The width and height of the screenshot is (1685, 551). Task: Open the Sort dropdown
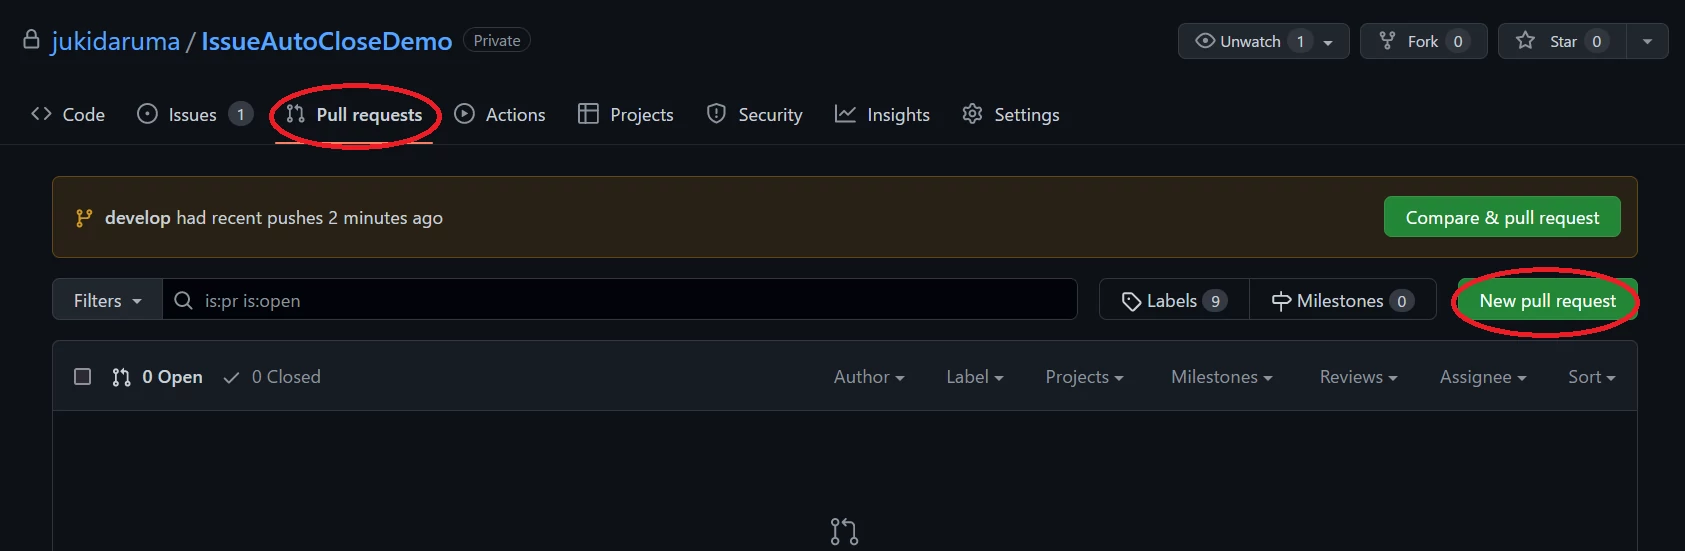tap(1591, 376)
